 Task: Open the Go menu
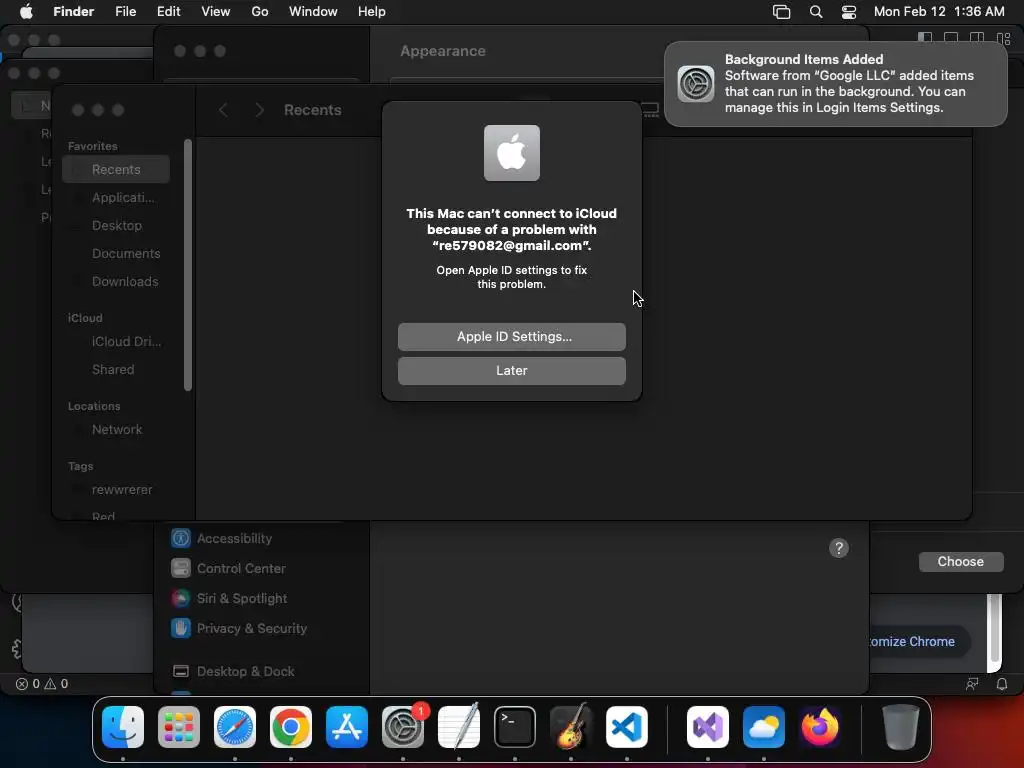[260, 11]
